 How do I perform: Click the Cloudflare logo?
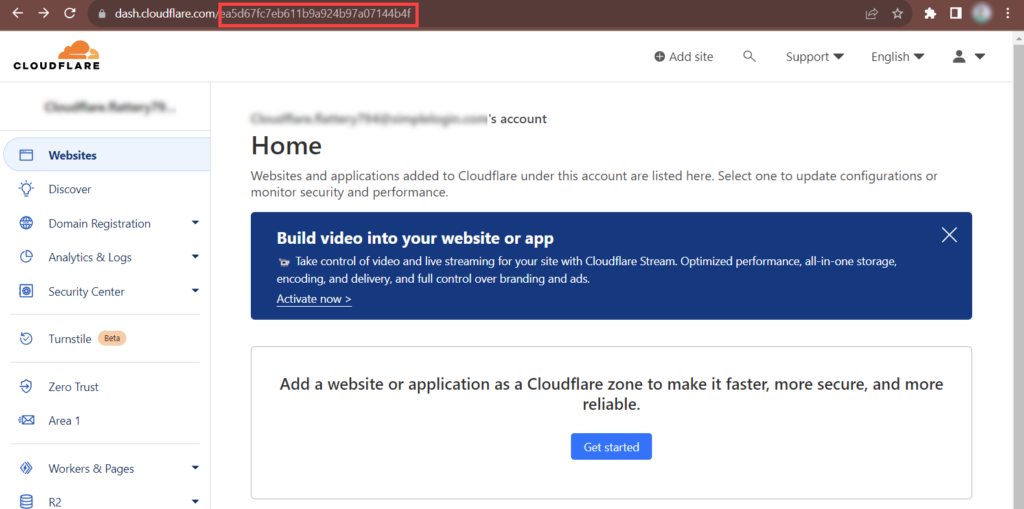pos(56,55)
